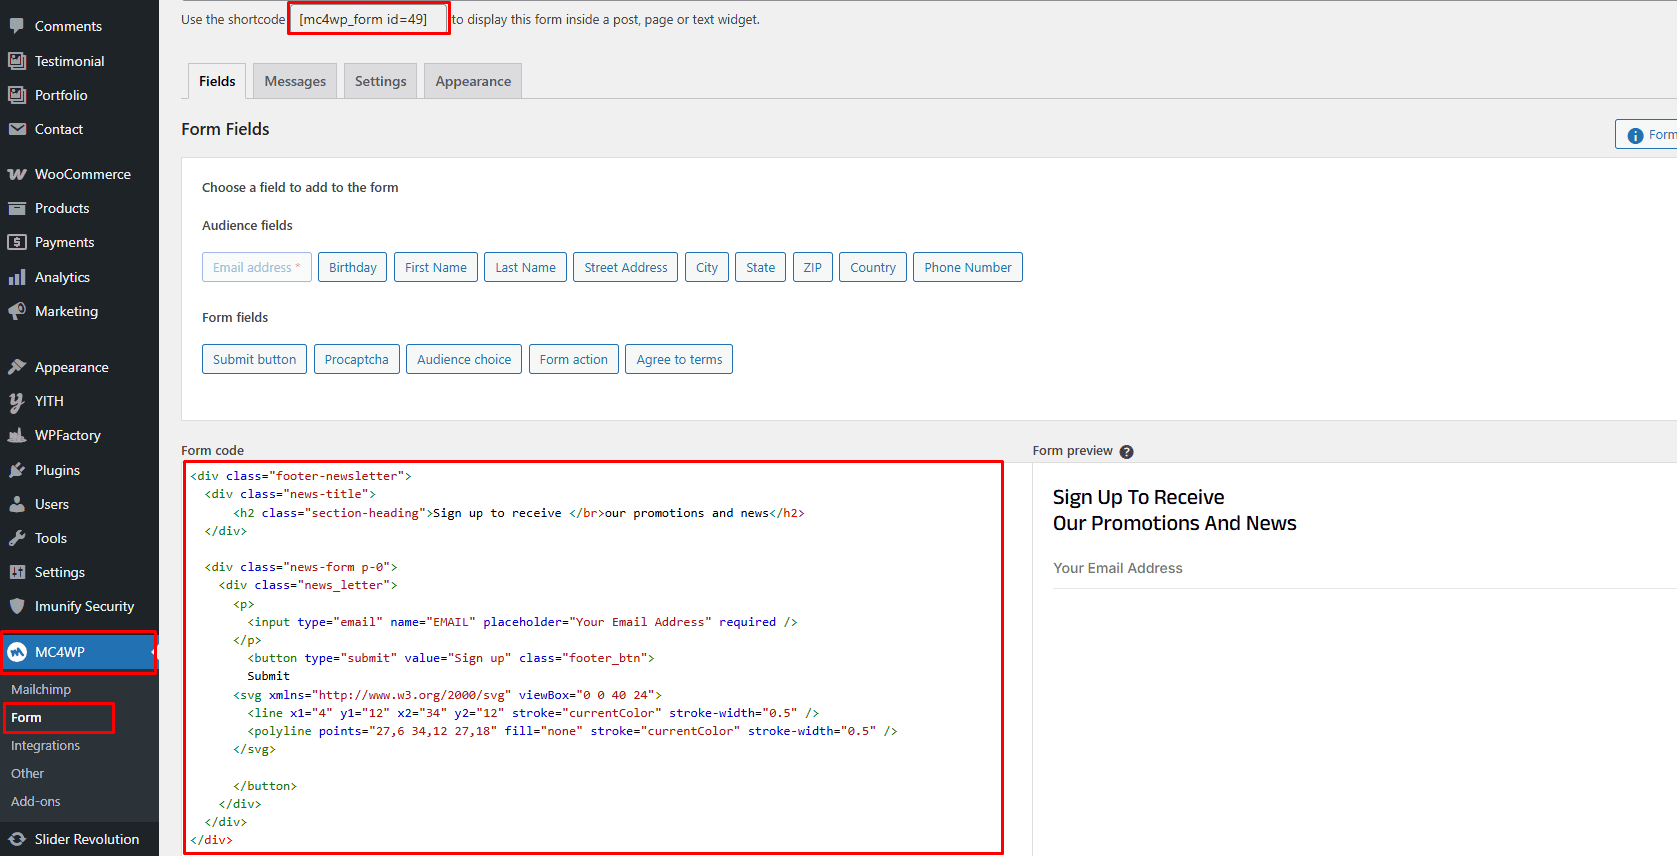The height and width of the screenshot is (856, 1677).
Task: Click inside the Form code editor
Action: [x=594, y=658]
